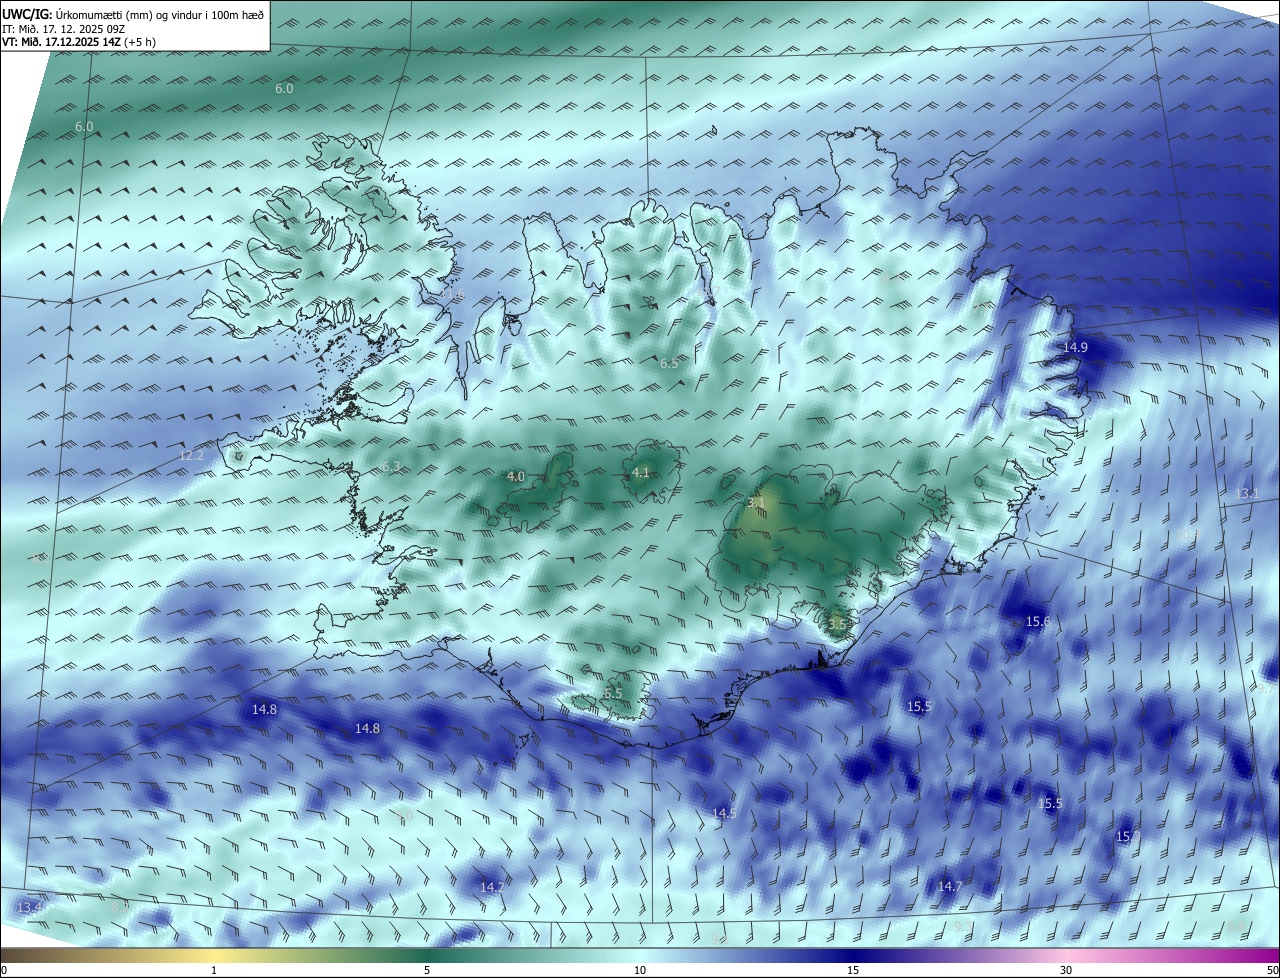Viewport: 1280px width, 978px height.
Task: Click the 5.5 value label near the south coast
Action: click(613, 693)
